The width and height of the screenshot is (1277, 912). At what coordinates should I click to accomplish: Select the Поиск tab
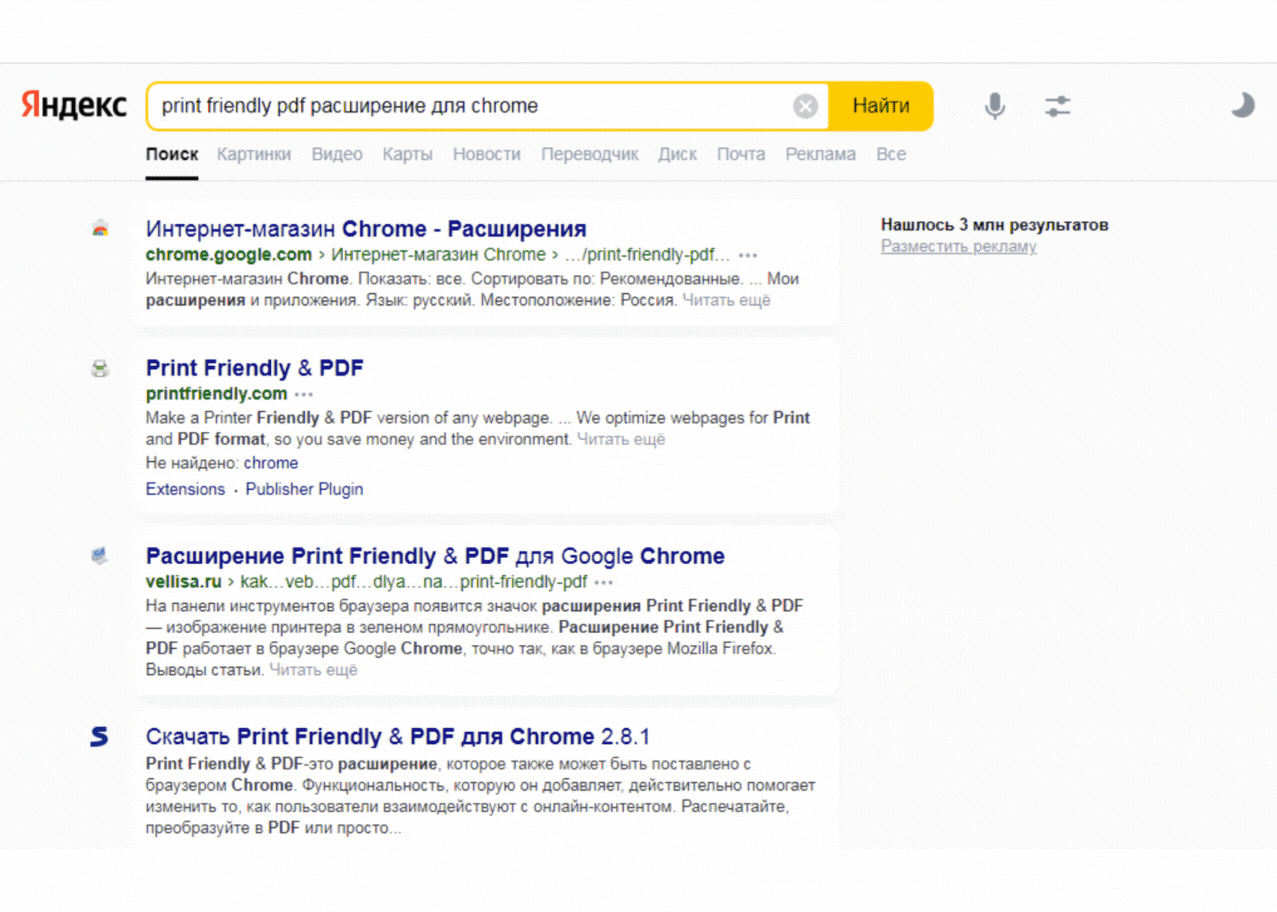tap(172, 154)
